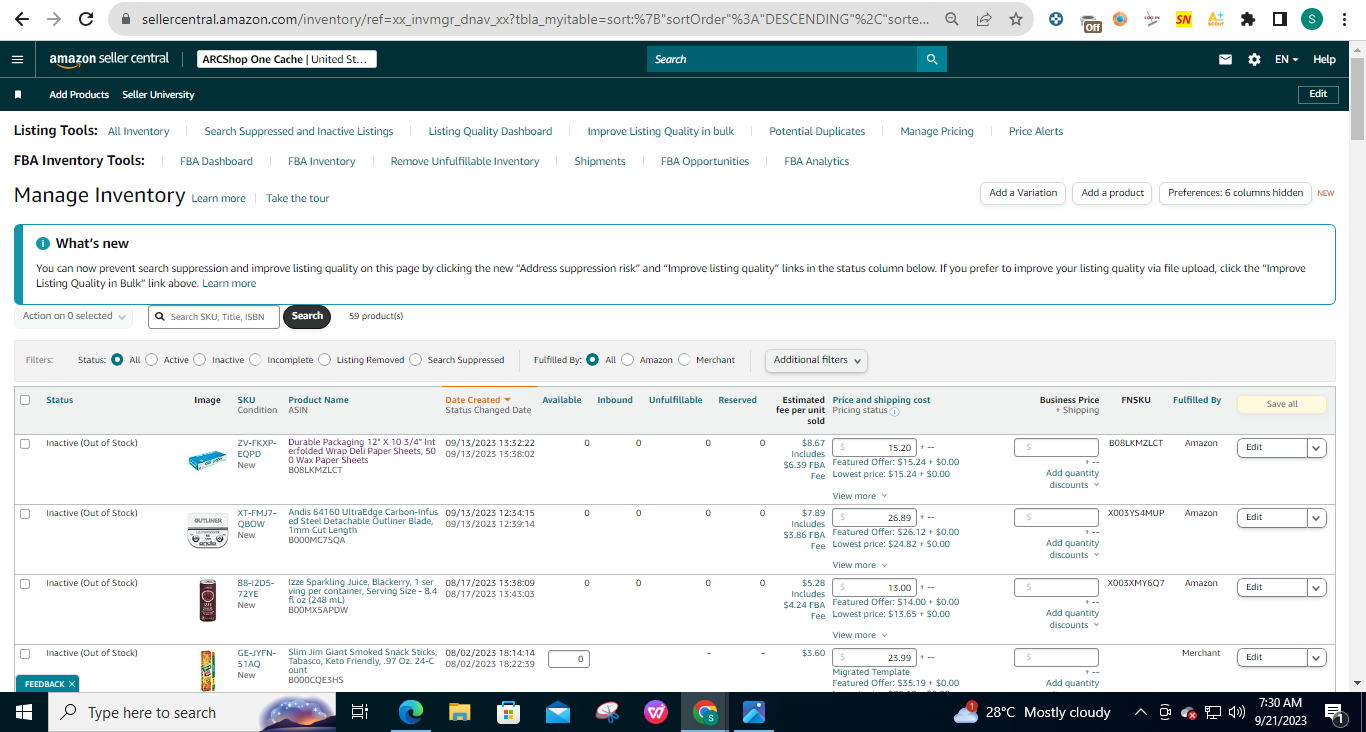Screen dimensions: 1366x732
Task: Open Microsoft Edge from taskbar
Action: [x=411, y=712]
